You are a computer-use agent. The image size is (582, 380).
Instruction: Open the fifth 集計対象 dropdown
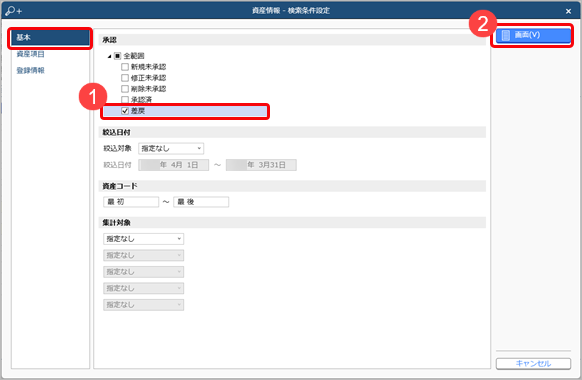click(144, 305)
